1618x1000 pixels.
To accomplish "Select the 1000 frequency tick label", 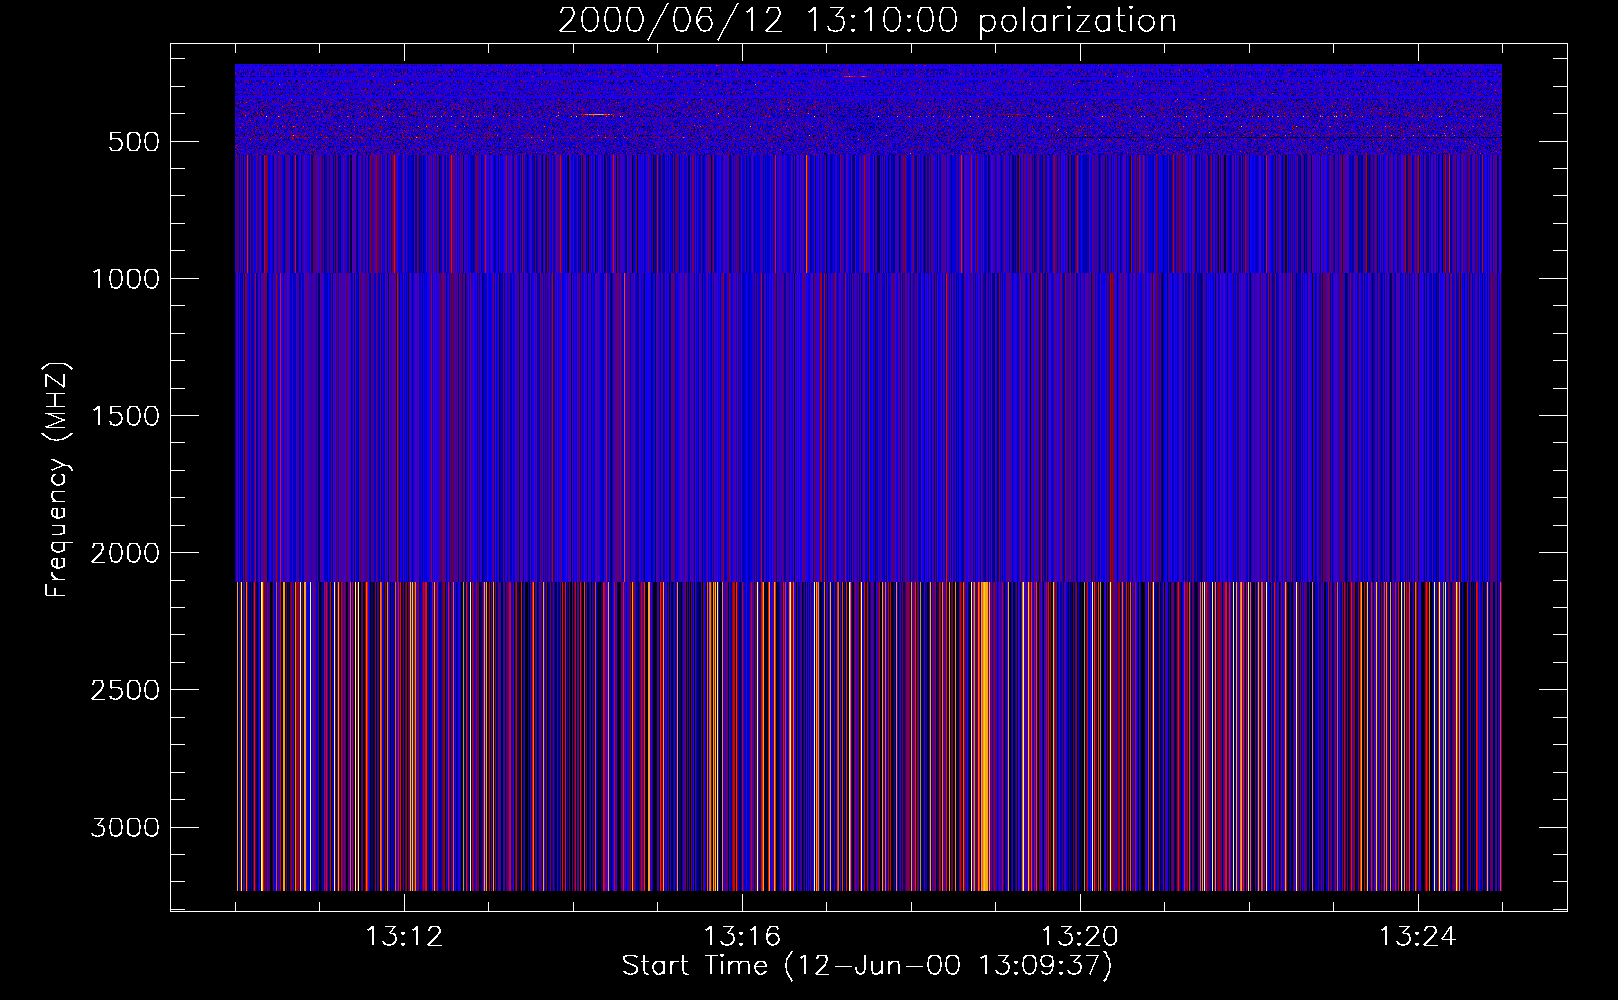I will click(x=125, y=279).
